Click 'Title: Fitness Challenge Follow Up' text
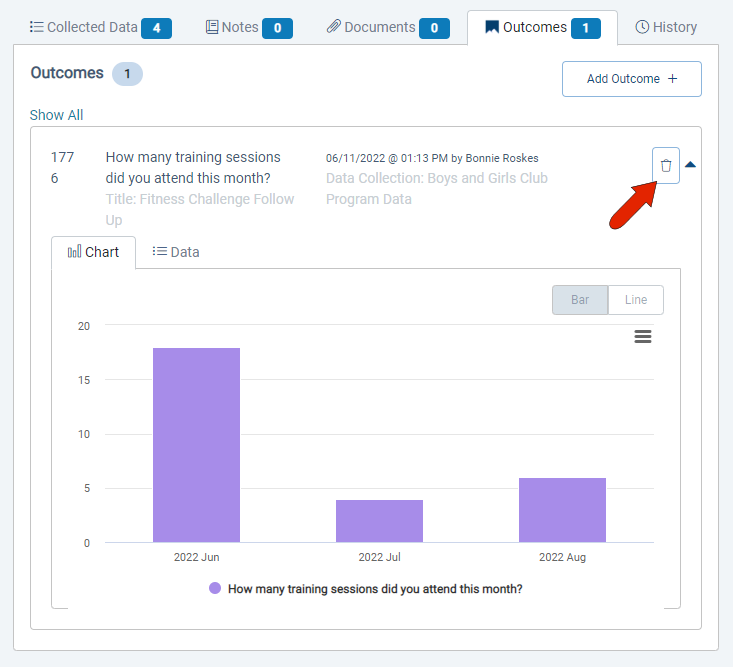Image resolution: width=733 pixels, height=667 pixels. tap(200, 209)
